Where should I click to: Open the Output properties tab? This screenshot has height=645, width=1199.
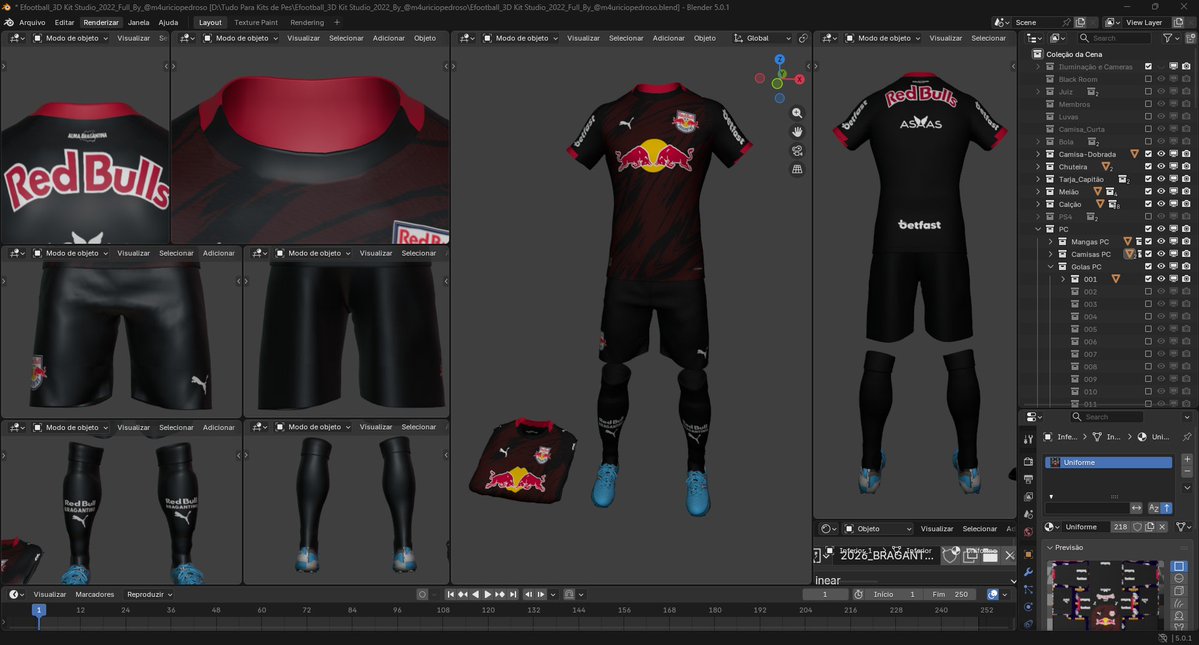click(x=1028, y=479)
